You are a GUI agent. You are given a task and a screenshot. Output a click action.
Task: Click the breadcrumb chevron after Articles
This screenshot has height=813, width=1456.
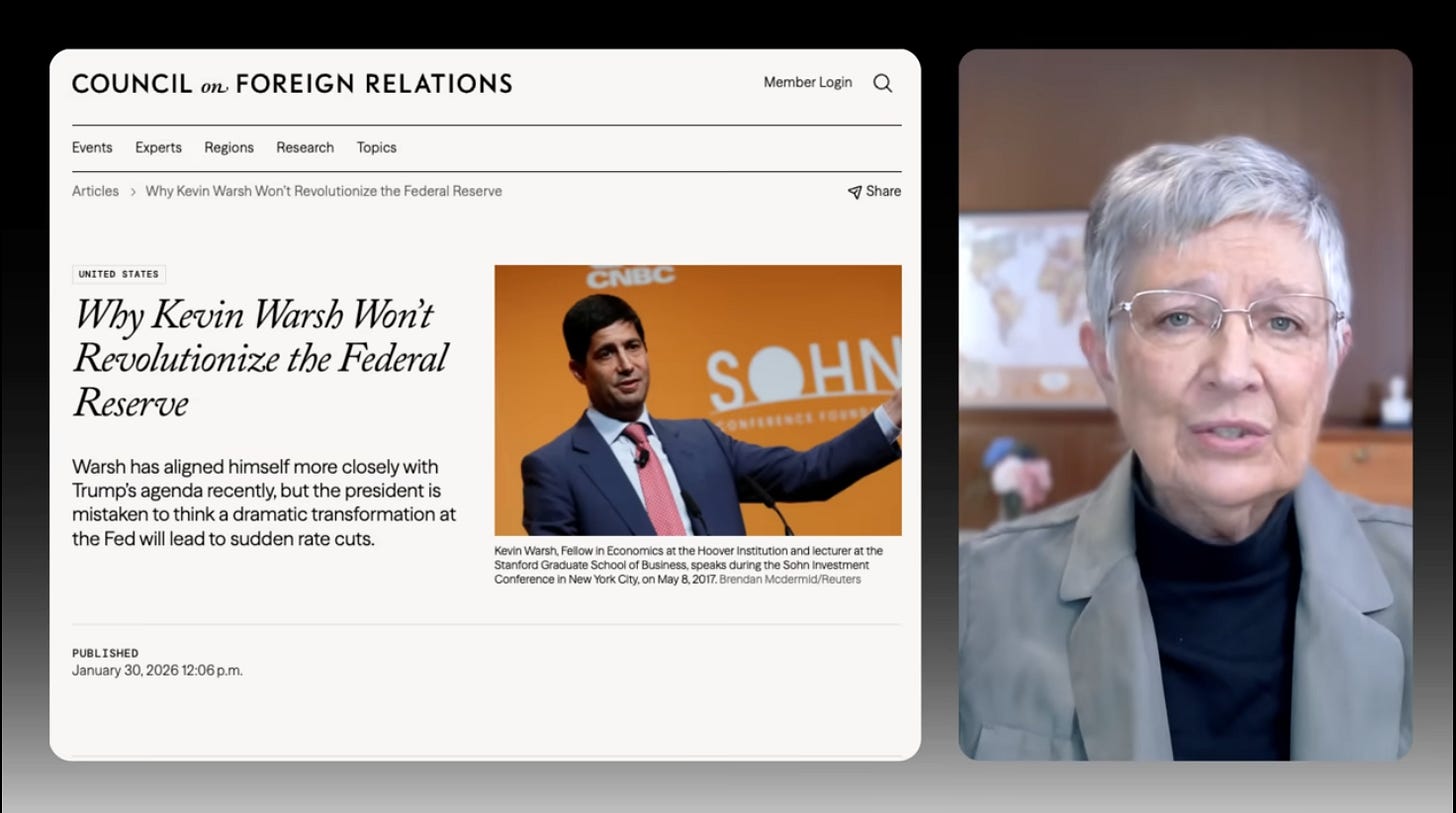[x=132, y=191]
